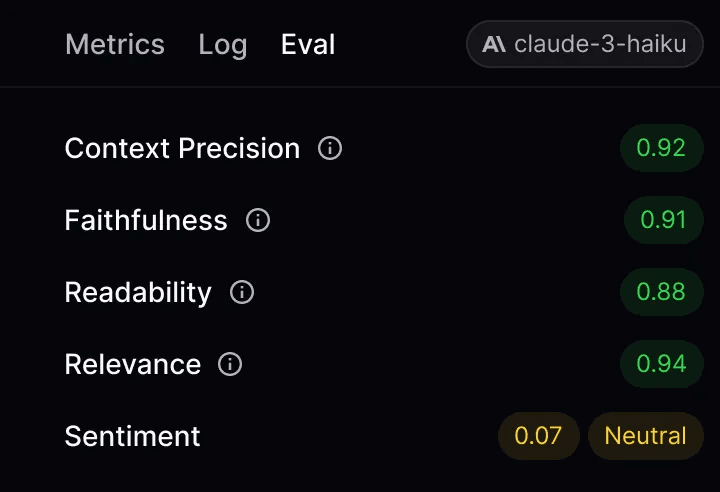Click the 0.92 Context Precision score

tap(661, 148)
